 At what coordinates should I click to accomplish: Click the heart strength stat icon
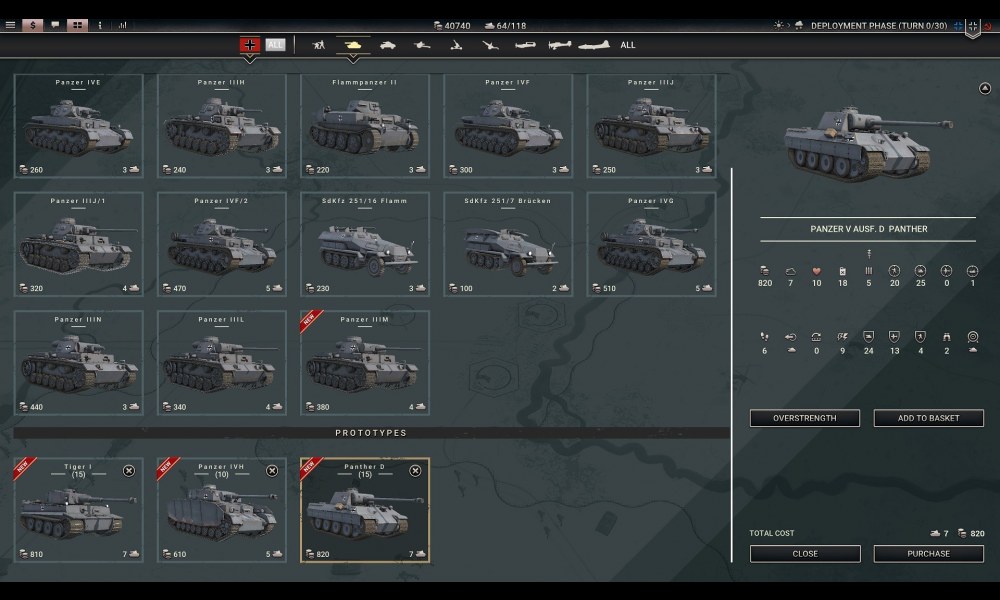[x=816, y=271]
